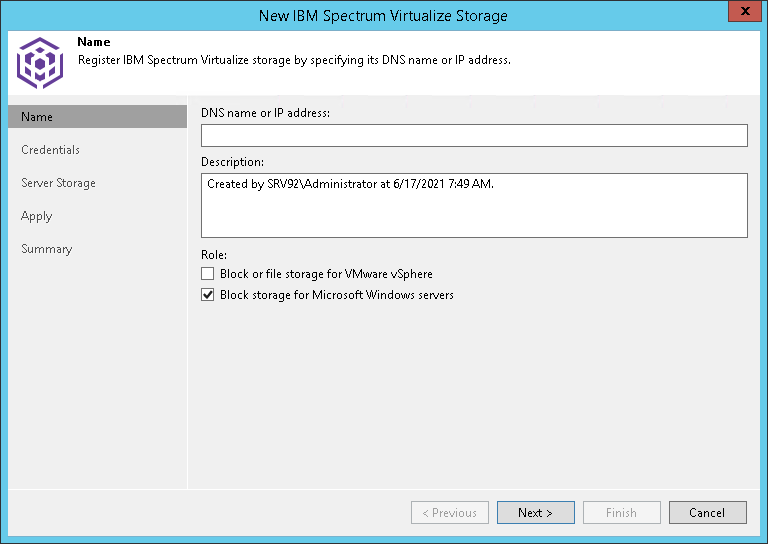The width and height of the screenshot is (768, 544).
Task: Click the bold 'Name' heading in header
Action: [x=94, y=42]
